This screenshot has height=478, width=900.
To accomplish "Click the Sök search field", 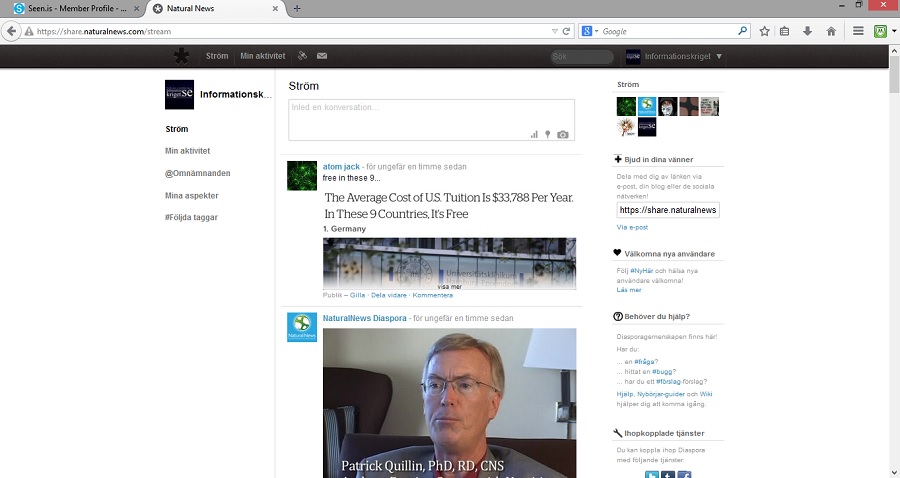I will 581,56.
